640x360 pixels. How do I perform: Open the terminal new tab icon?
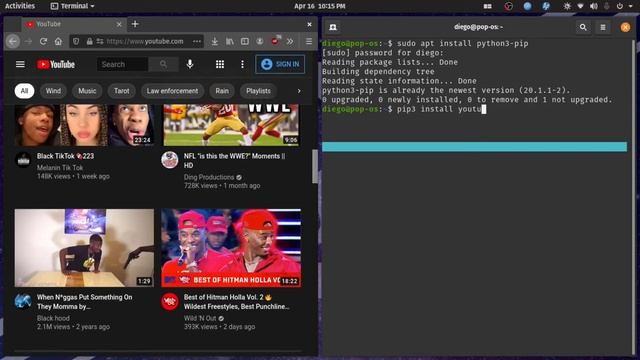pos(333,27)
